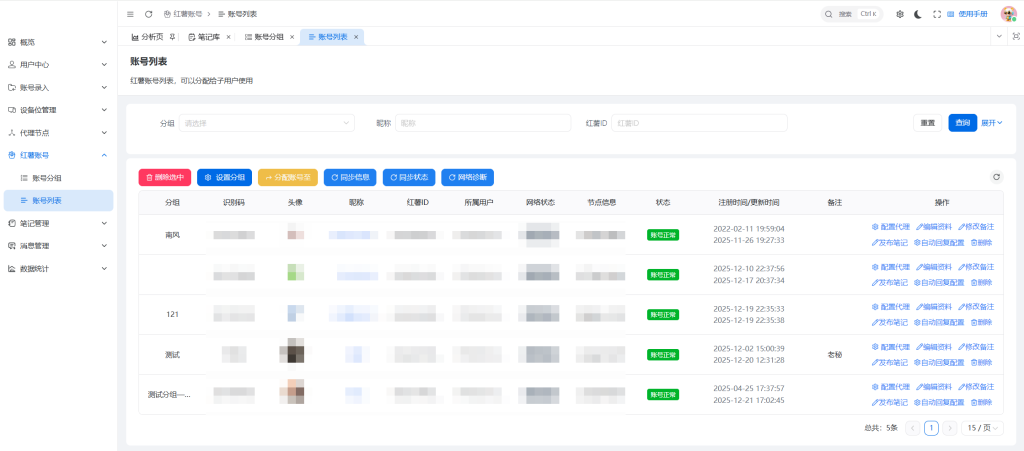Open the 分组 select dropdown

coord(266,123)
